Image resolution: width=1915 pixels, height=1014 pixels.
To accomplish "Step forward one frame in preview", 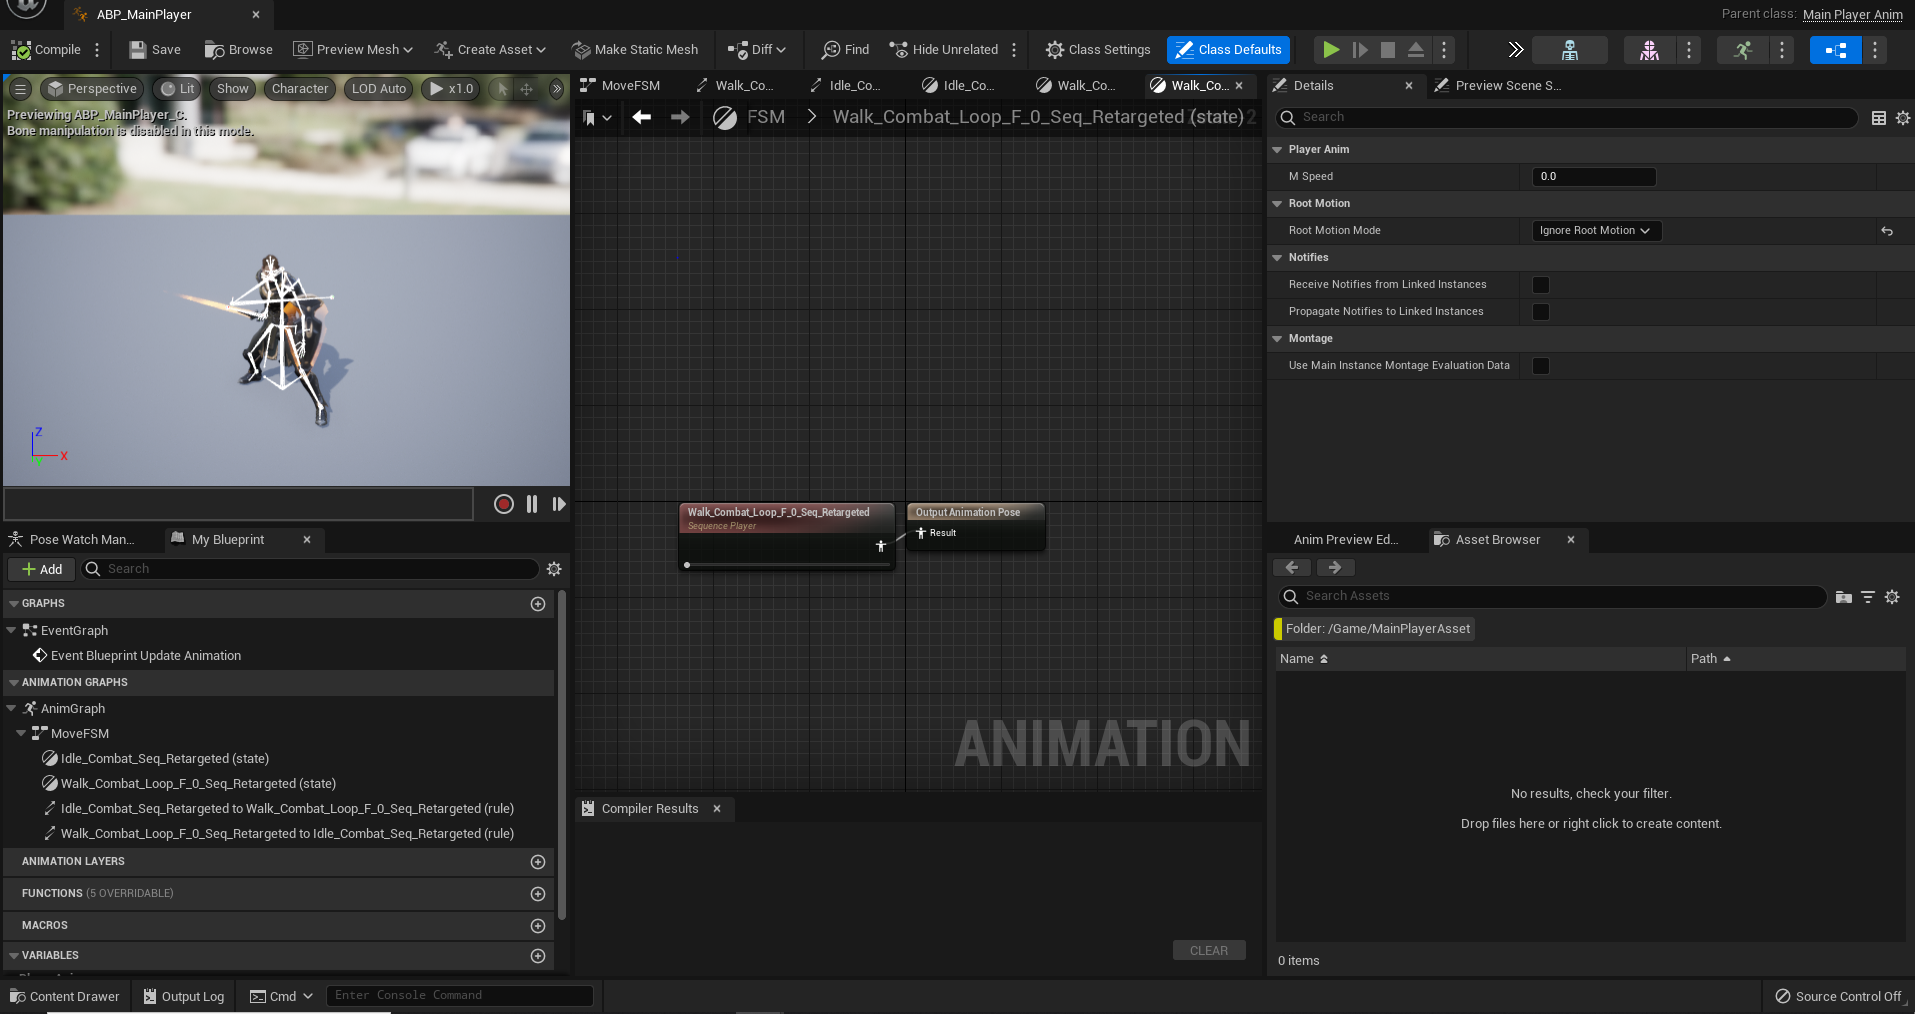I will (559, 504).
